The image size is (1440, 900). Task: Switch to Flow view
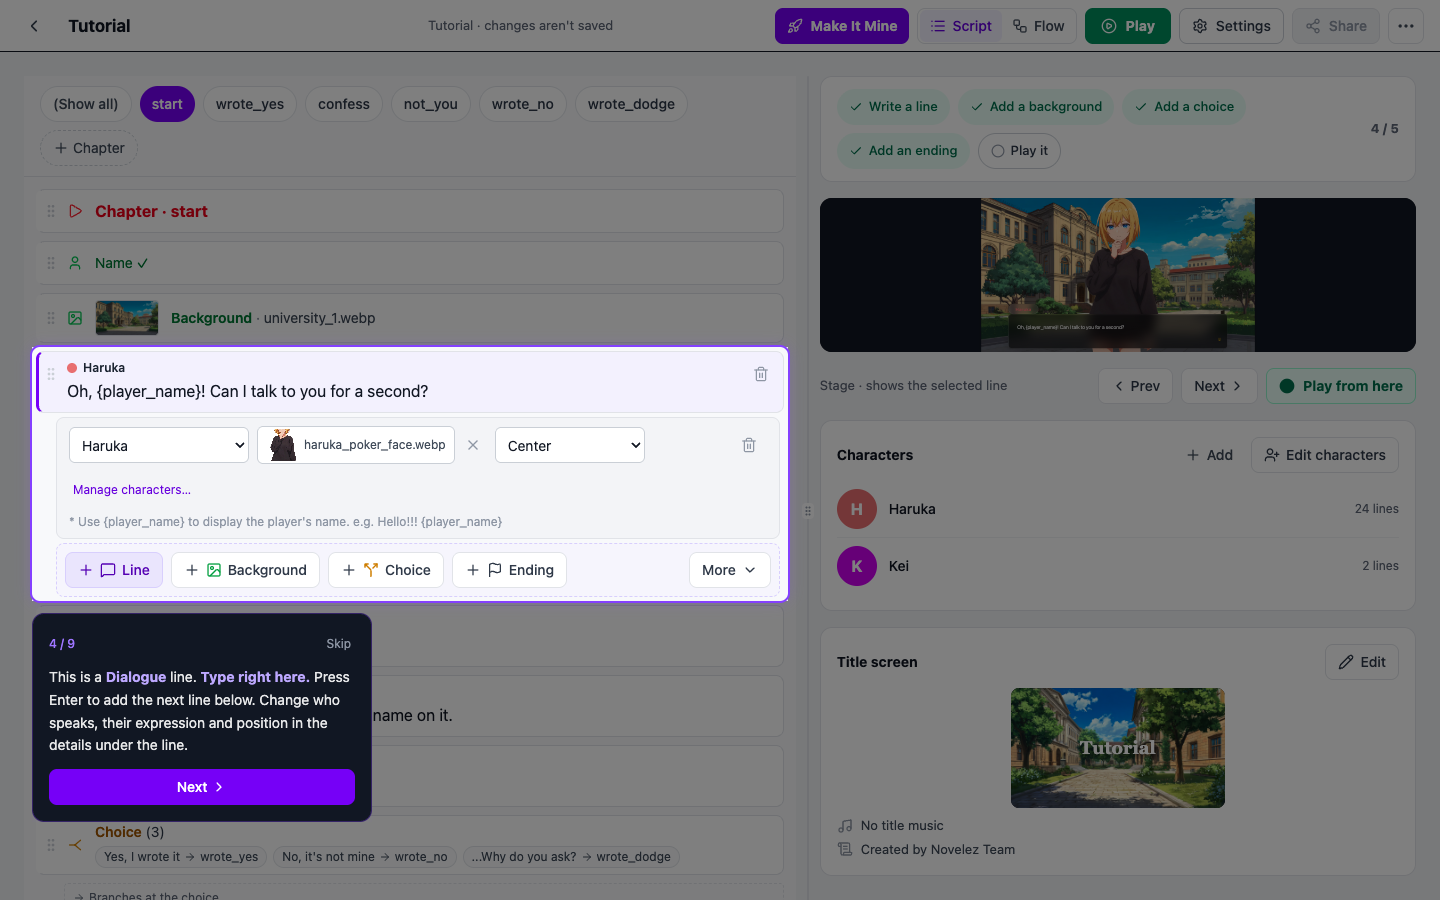(x=1038, y=26)
